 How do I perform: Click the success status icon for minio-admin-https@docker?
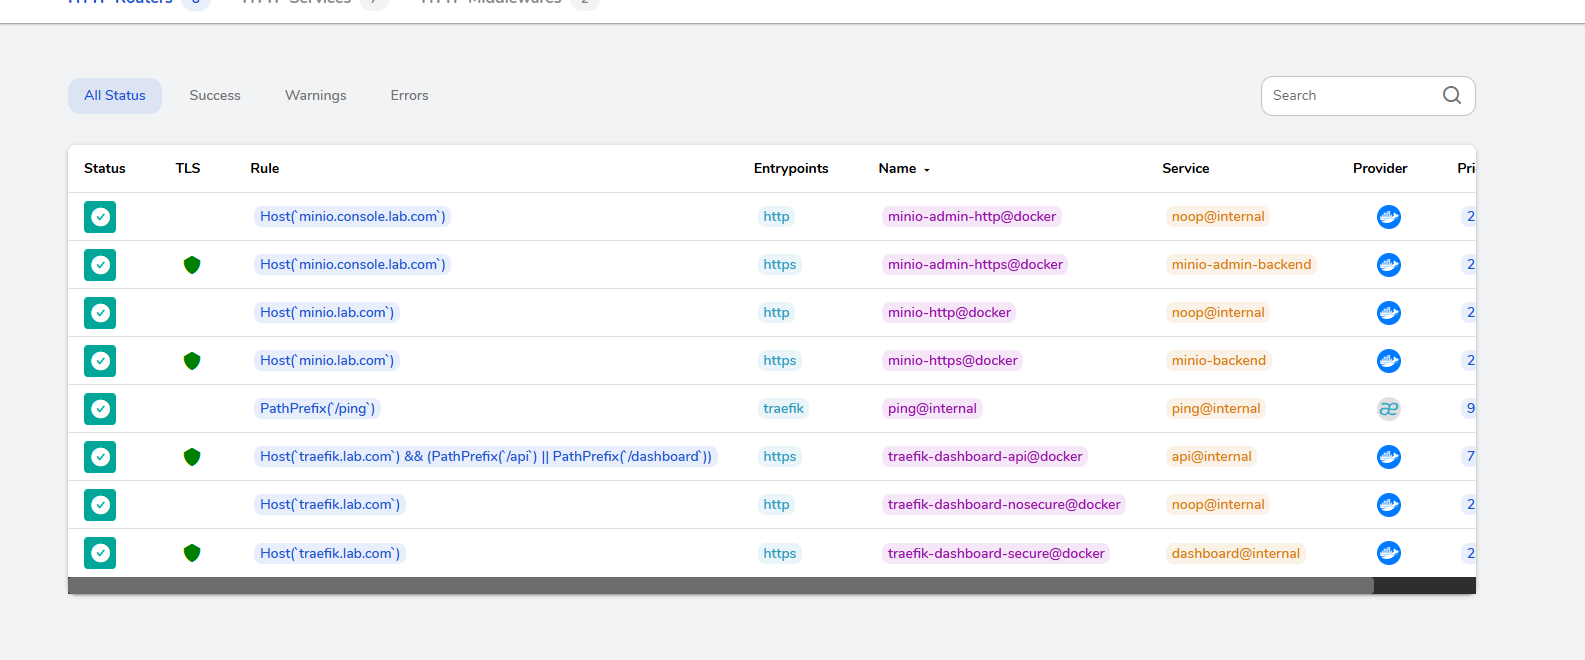[100, 265]
